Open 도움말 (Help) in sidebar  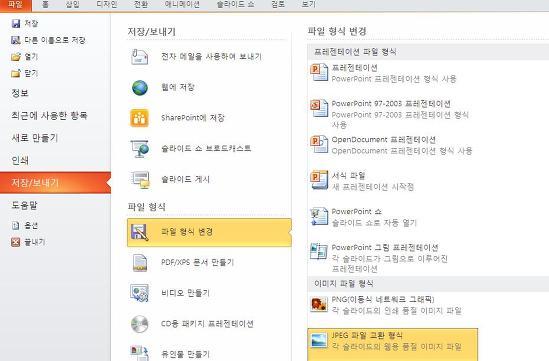tap(55, 205)
